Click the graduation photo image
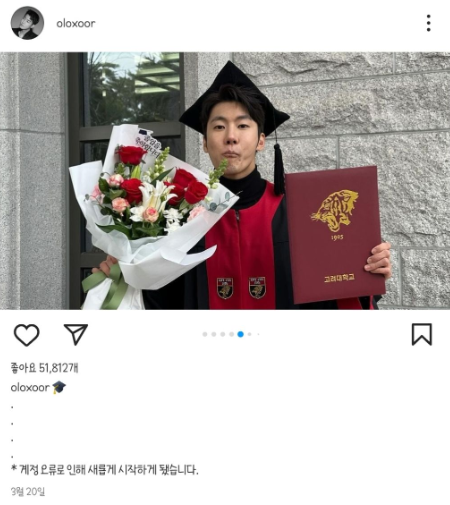450x505 pixels. coord(225,181)
